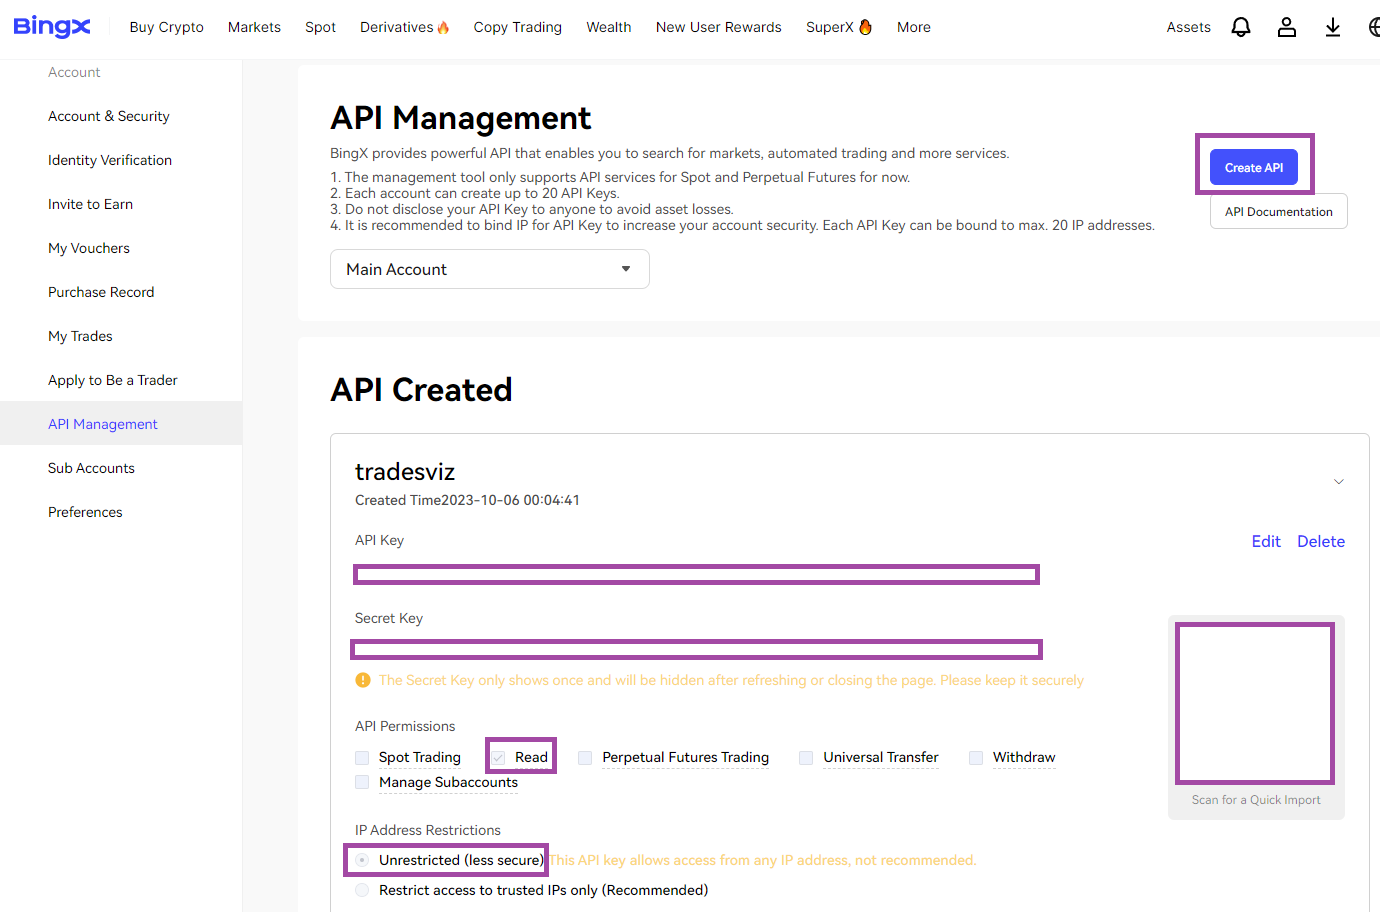Click the Scan for a Quick Import label

tap(1256, 800)
